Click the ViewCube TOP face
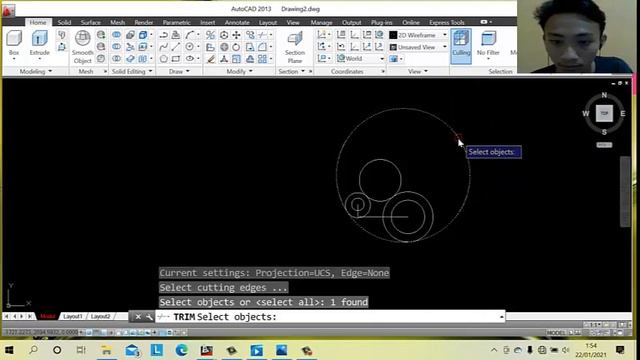 (x=604, y=113)
